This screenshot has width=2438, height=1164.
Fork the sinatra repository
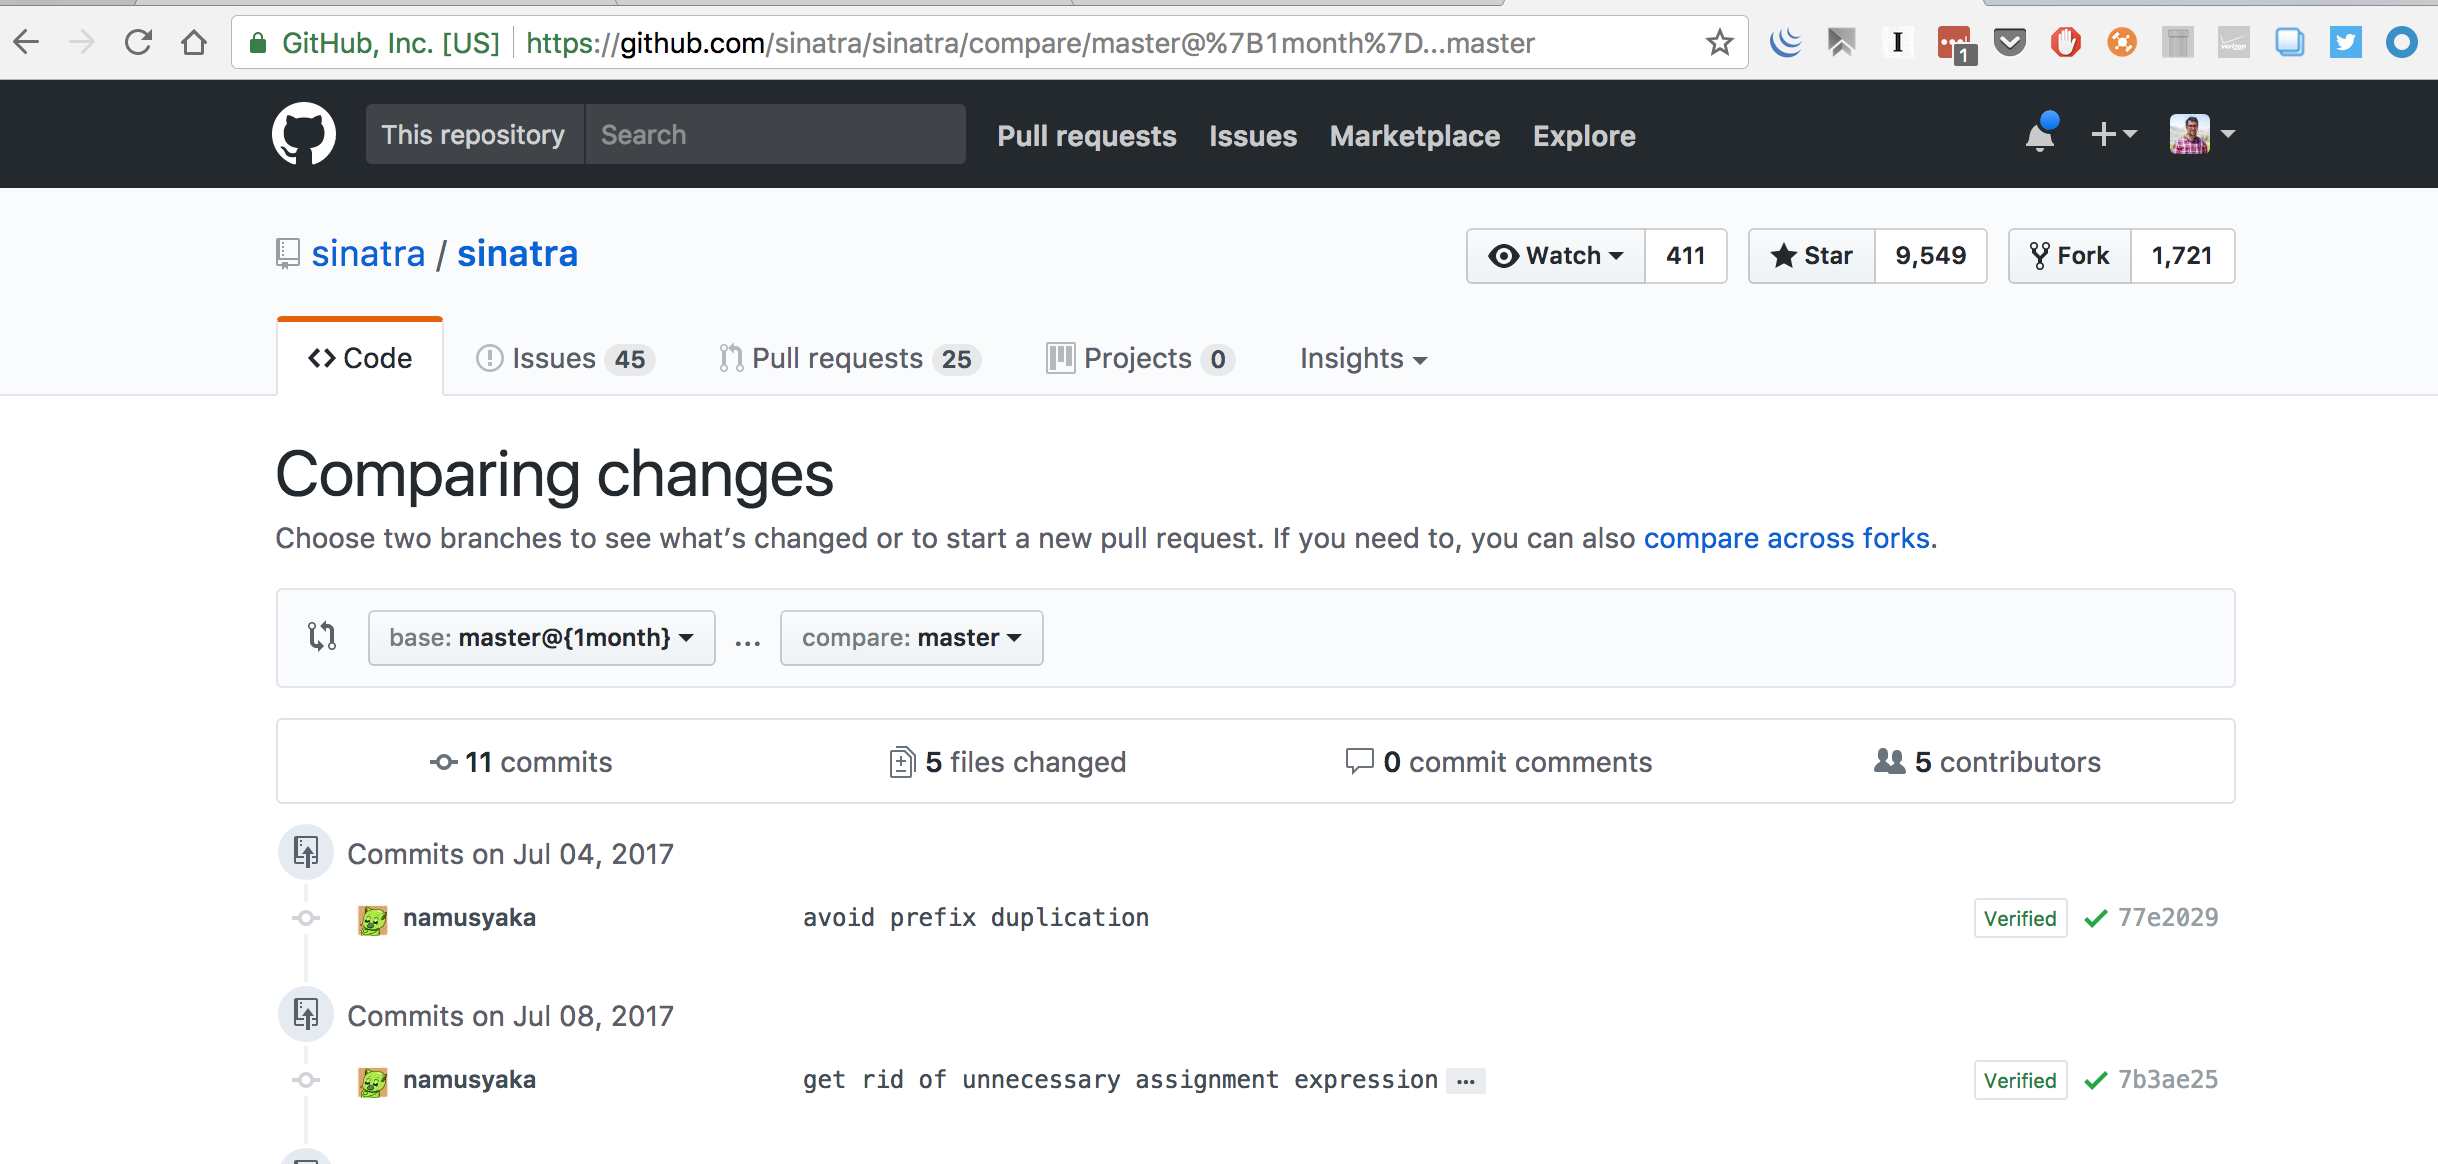(2069, 256)
